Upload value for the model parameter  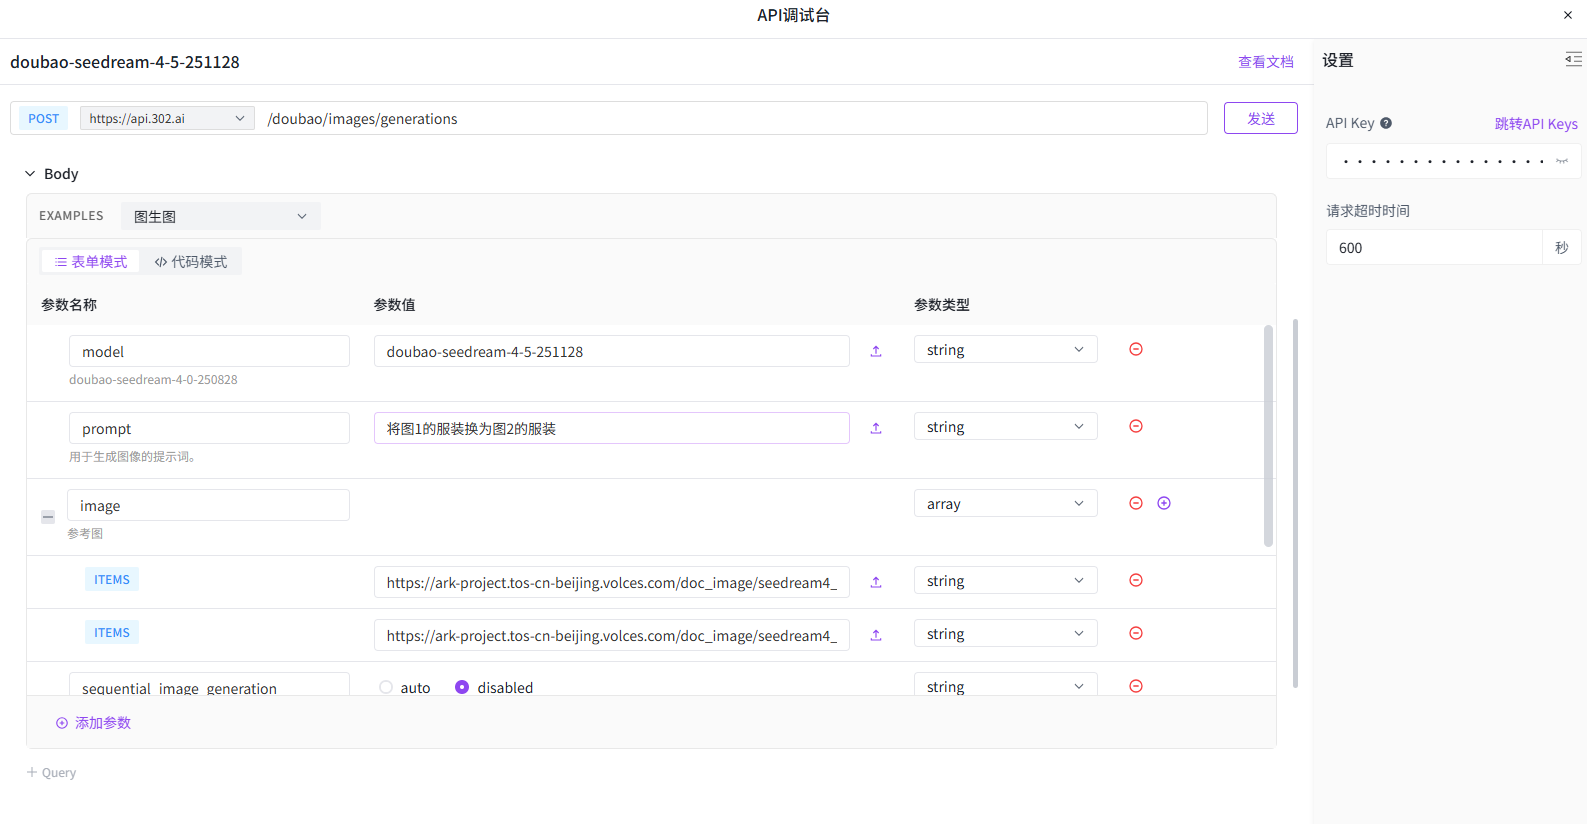pyautogui.click(x=876, y=351)
